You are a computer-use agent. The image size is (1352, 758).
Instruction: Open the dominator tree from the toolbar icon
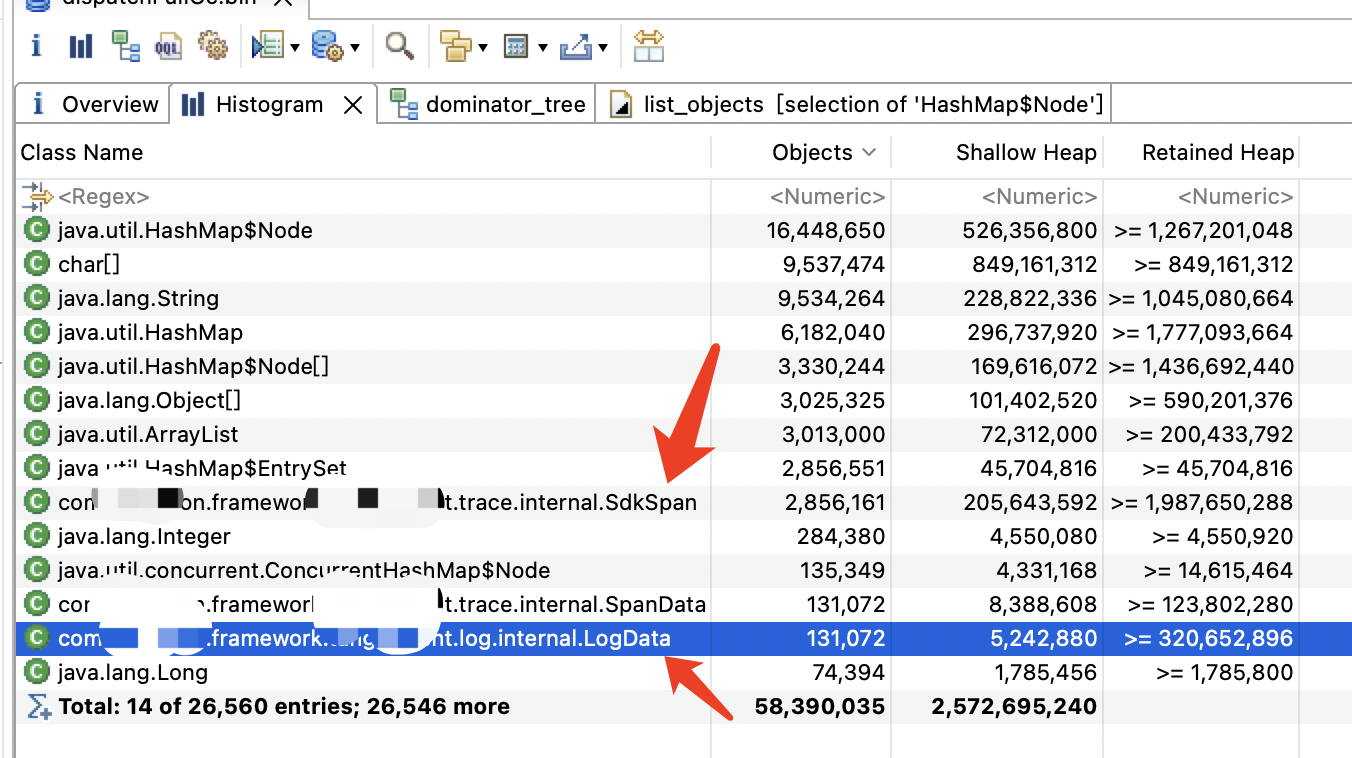pos(125,46)
